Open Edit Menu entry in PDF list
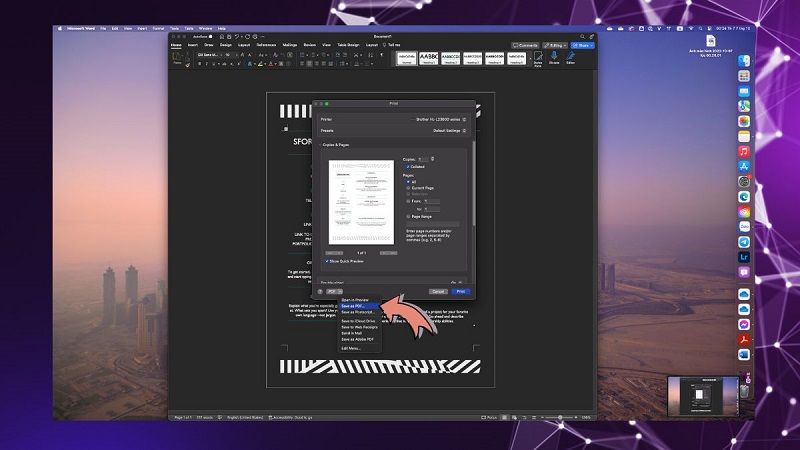Screen dimensions: 800x450 point(351,348)
